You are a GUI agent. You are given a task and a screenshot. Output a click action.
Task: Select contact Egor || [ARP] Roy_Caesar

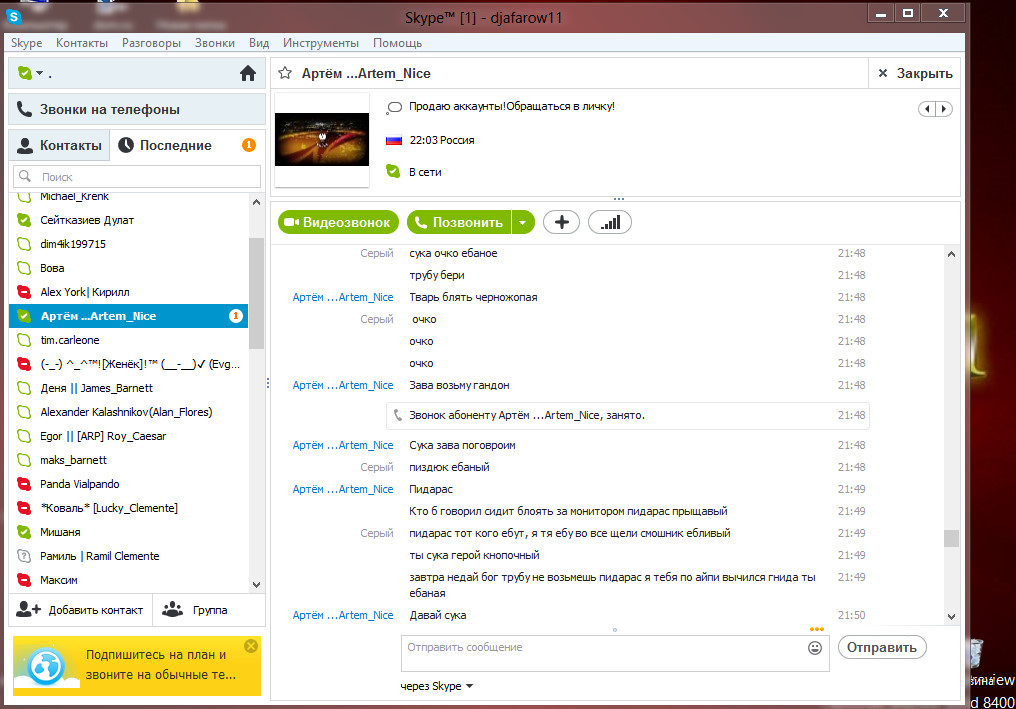click(x=128, y=436)
